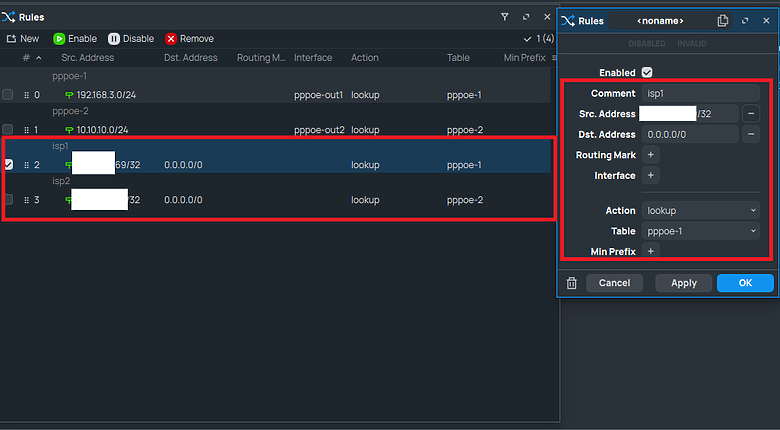This screenshot has width=780, height=430.
Task: Cancel the rule dialog
Action: (x=614, y=283)
